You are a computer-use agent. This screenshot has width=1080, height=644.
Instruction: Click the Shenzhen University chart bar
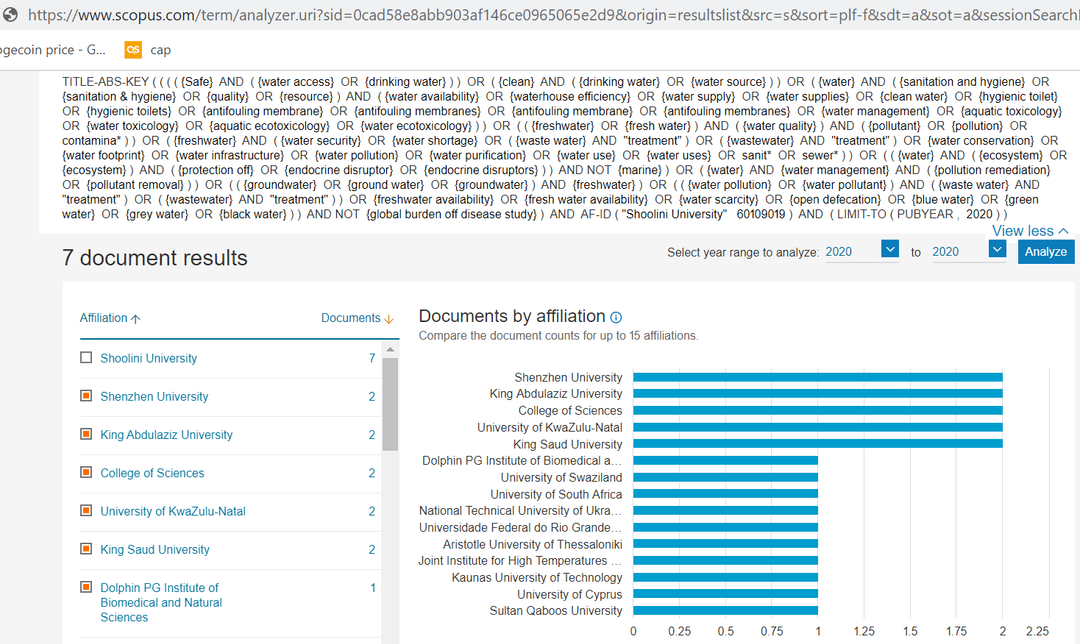coord(818,377)
